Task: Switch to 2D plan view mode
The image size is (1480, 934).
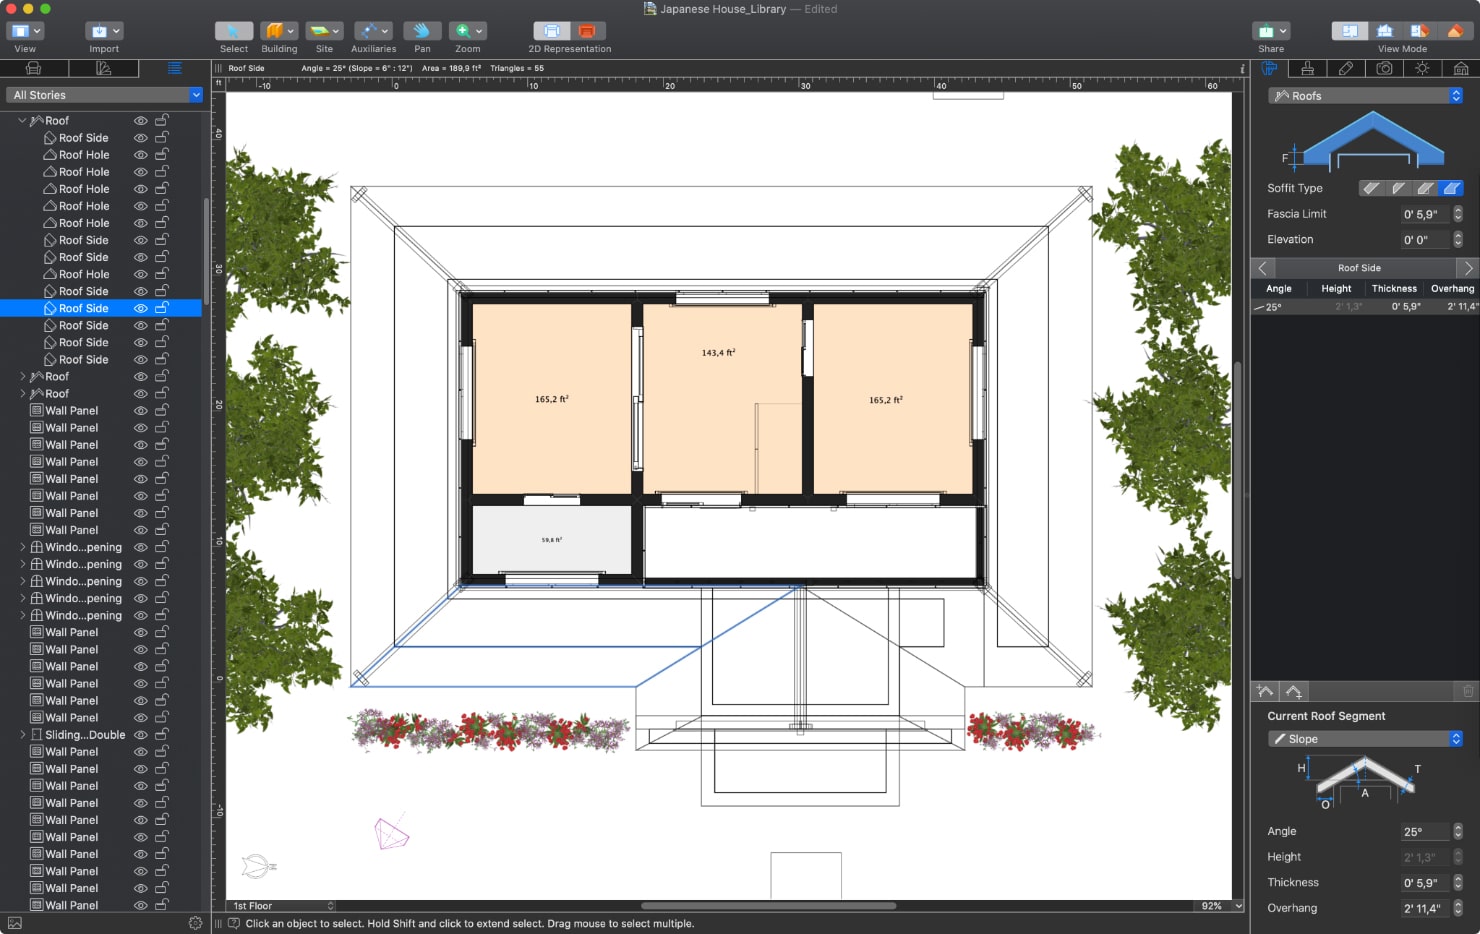Action: [1350, 31]
